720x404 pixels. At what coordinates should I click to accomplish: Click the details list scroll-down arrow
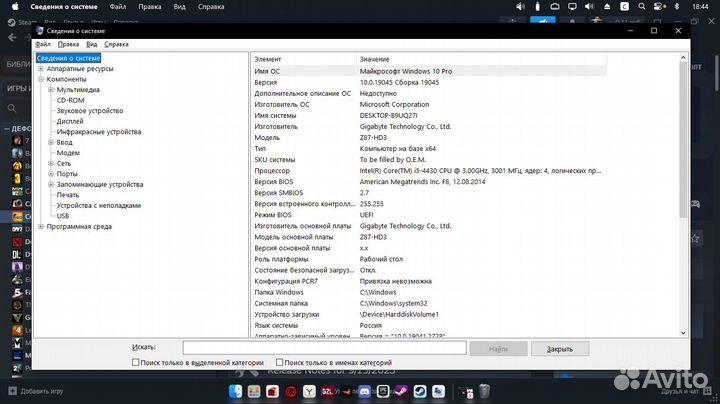tap(683, 332)
